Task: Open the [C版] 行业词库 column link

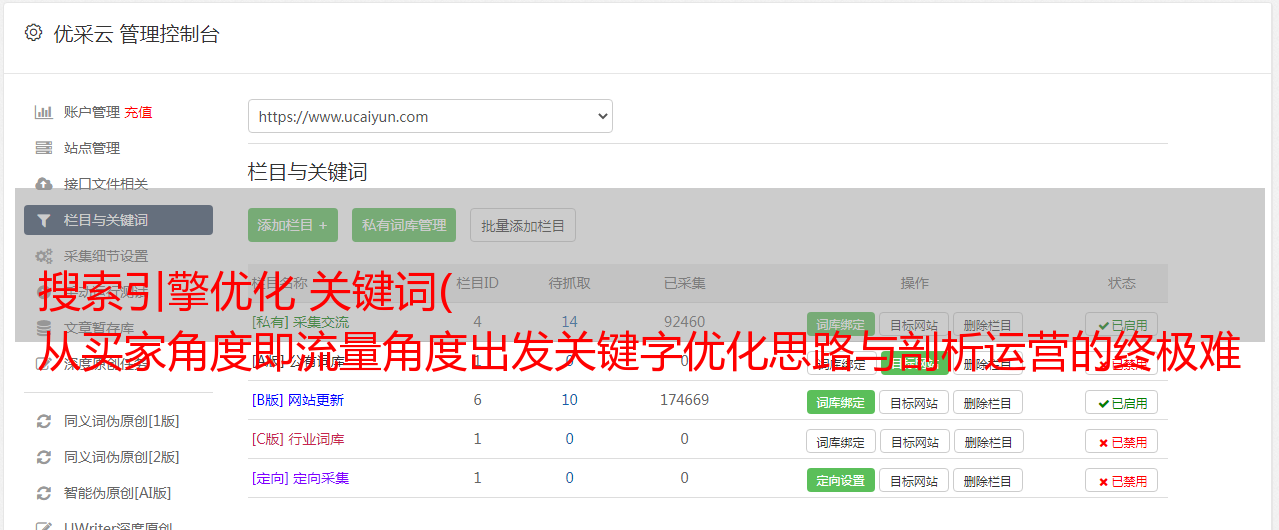Action: 298,439
